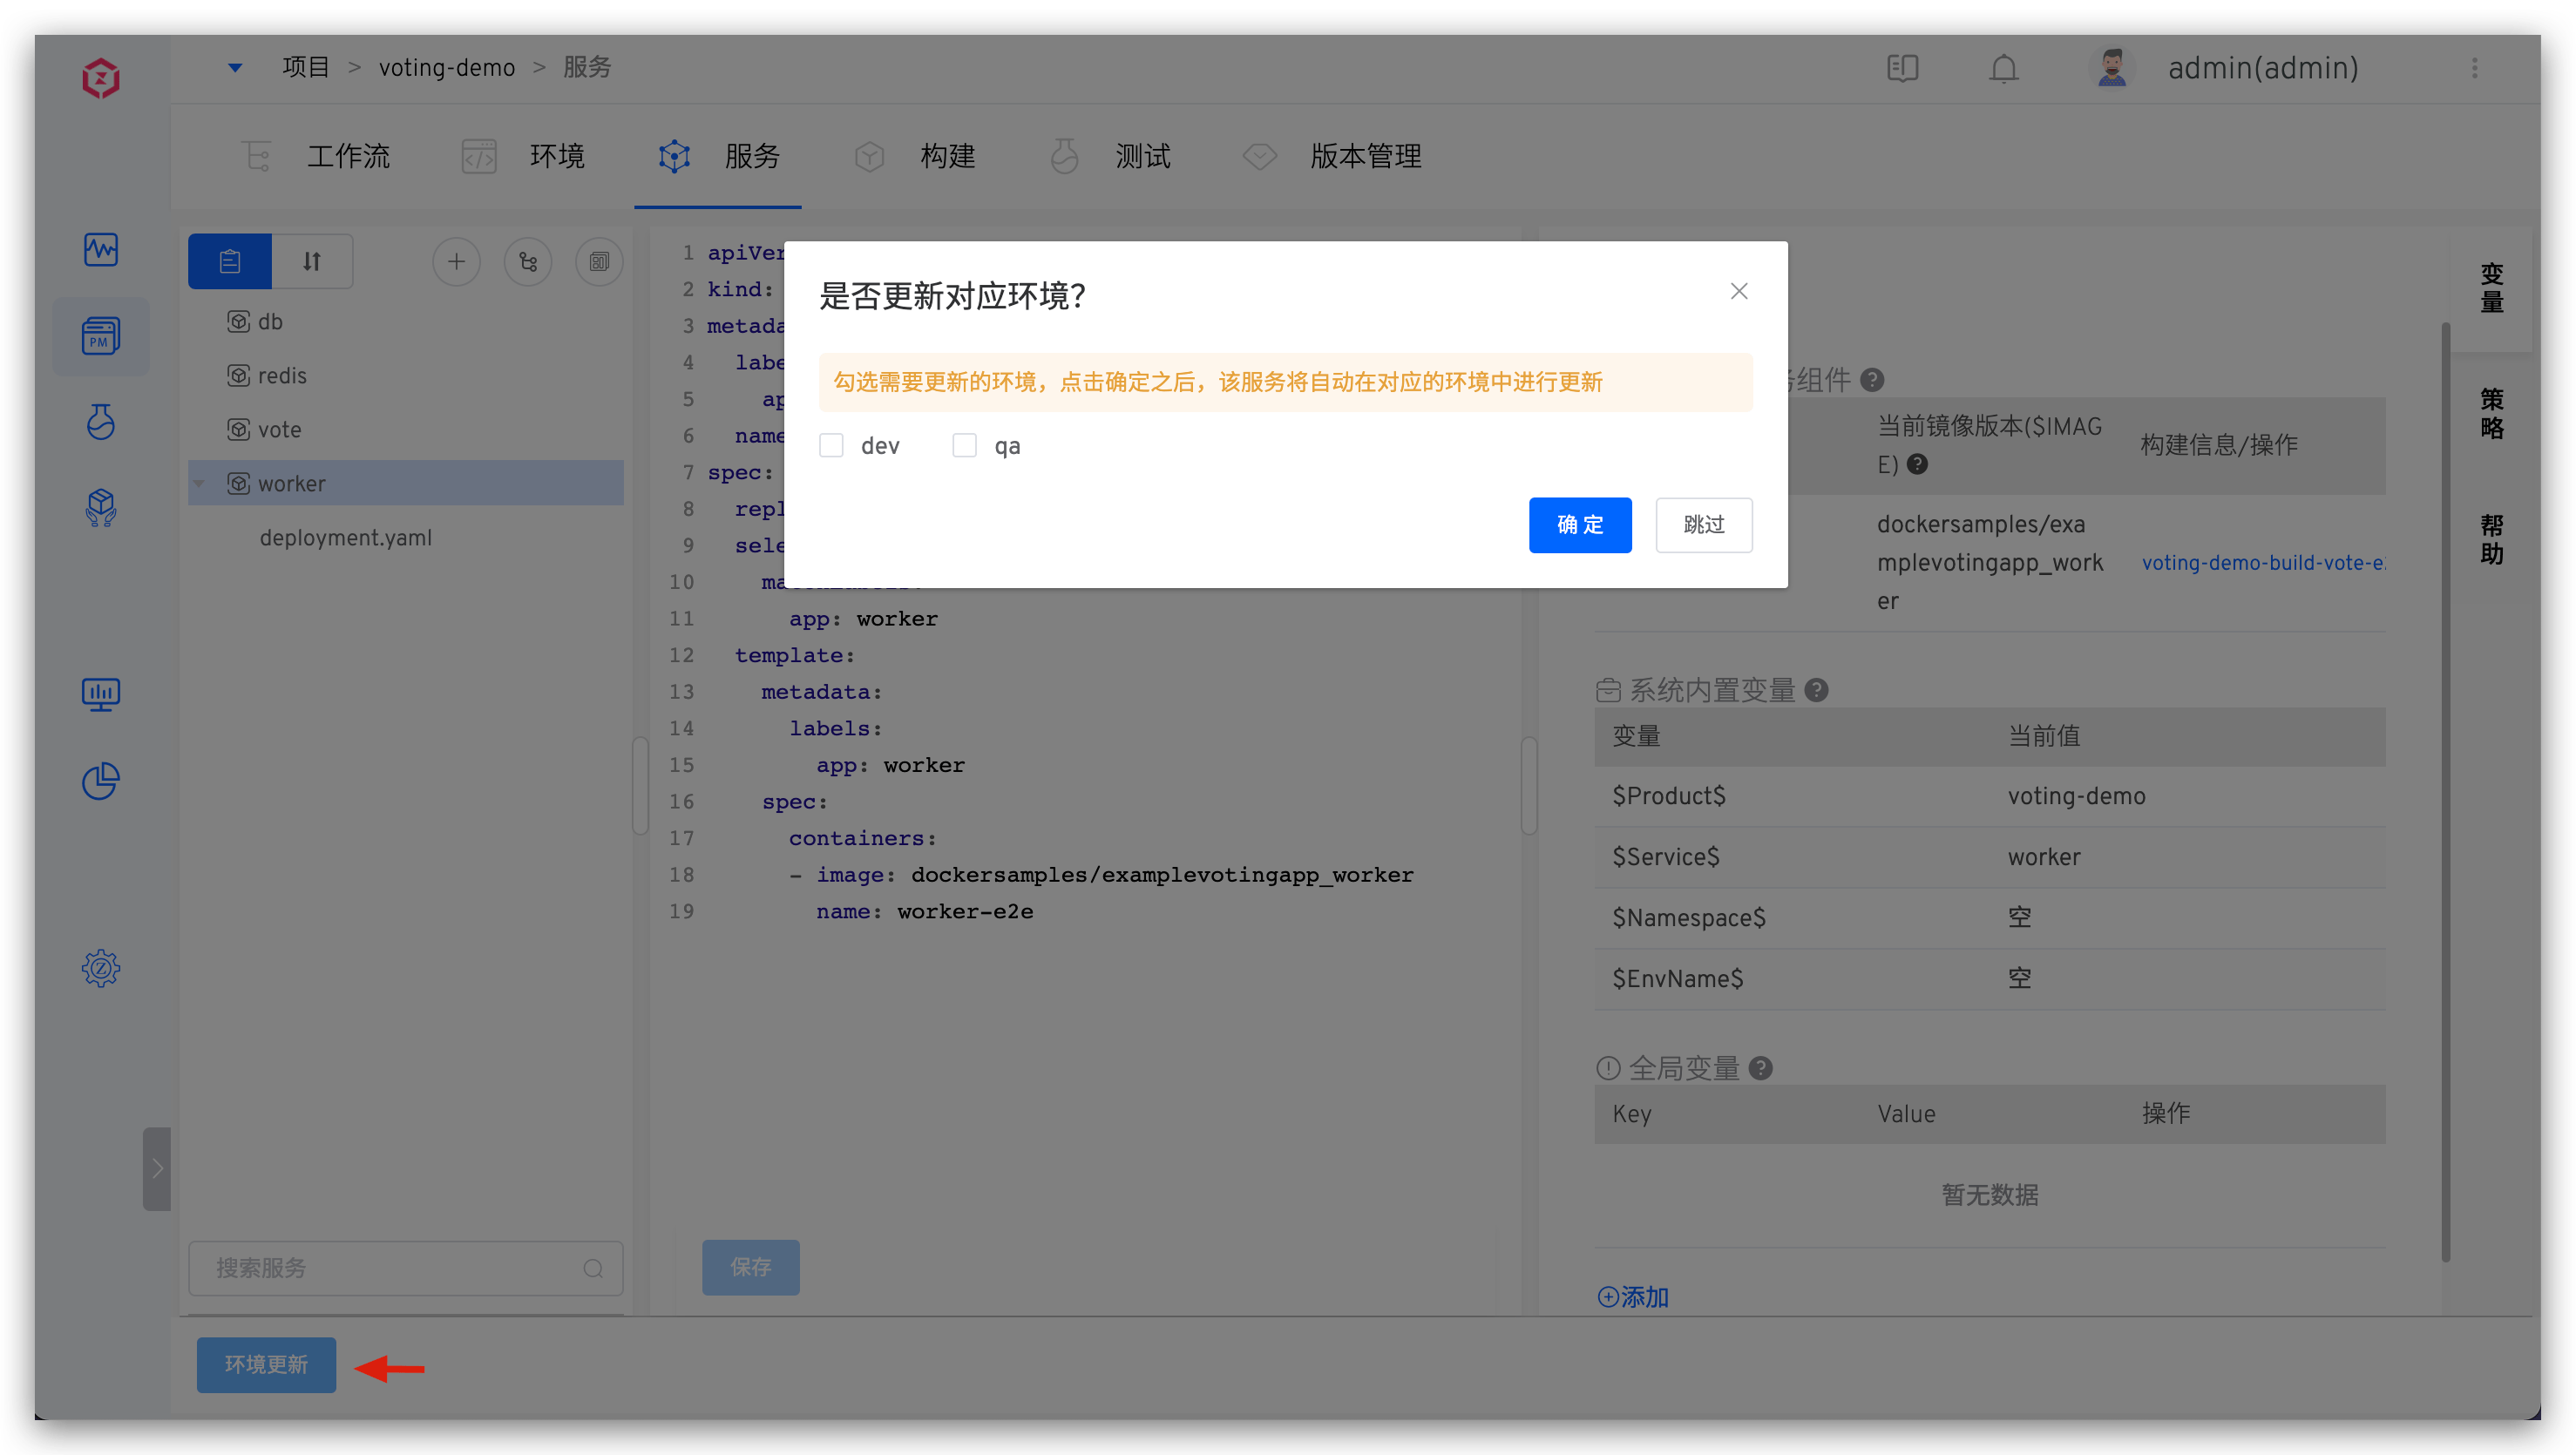The height and width of the screenshot is (1455, 2576).
Task: Switch to the 版本管理 tab
Action: (x=1366, y=156)
